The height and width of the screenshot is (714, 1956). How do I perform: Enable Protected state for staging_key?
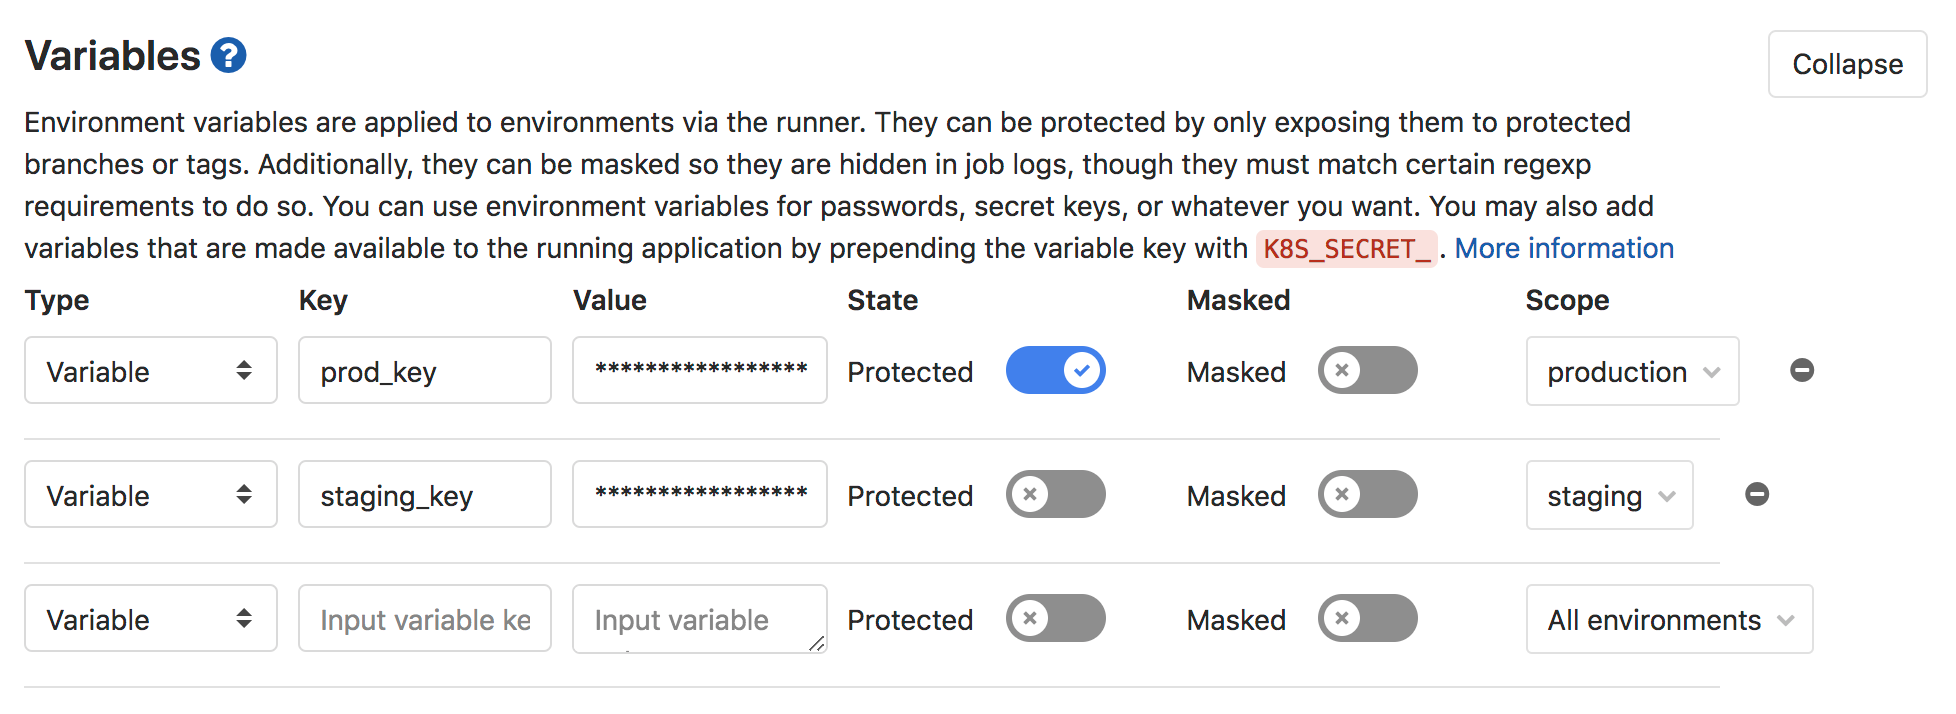tap(1055, 493)
